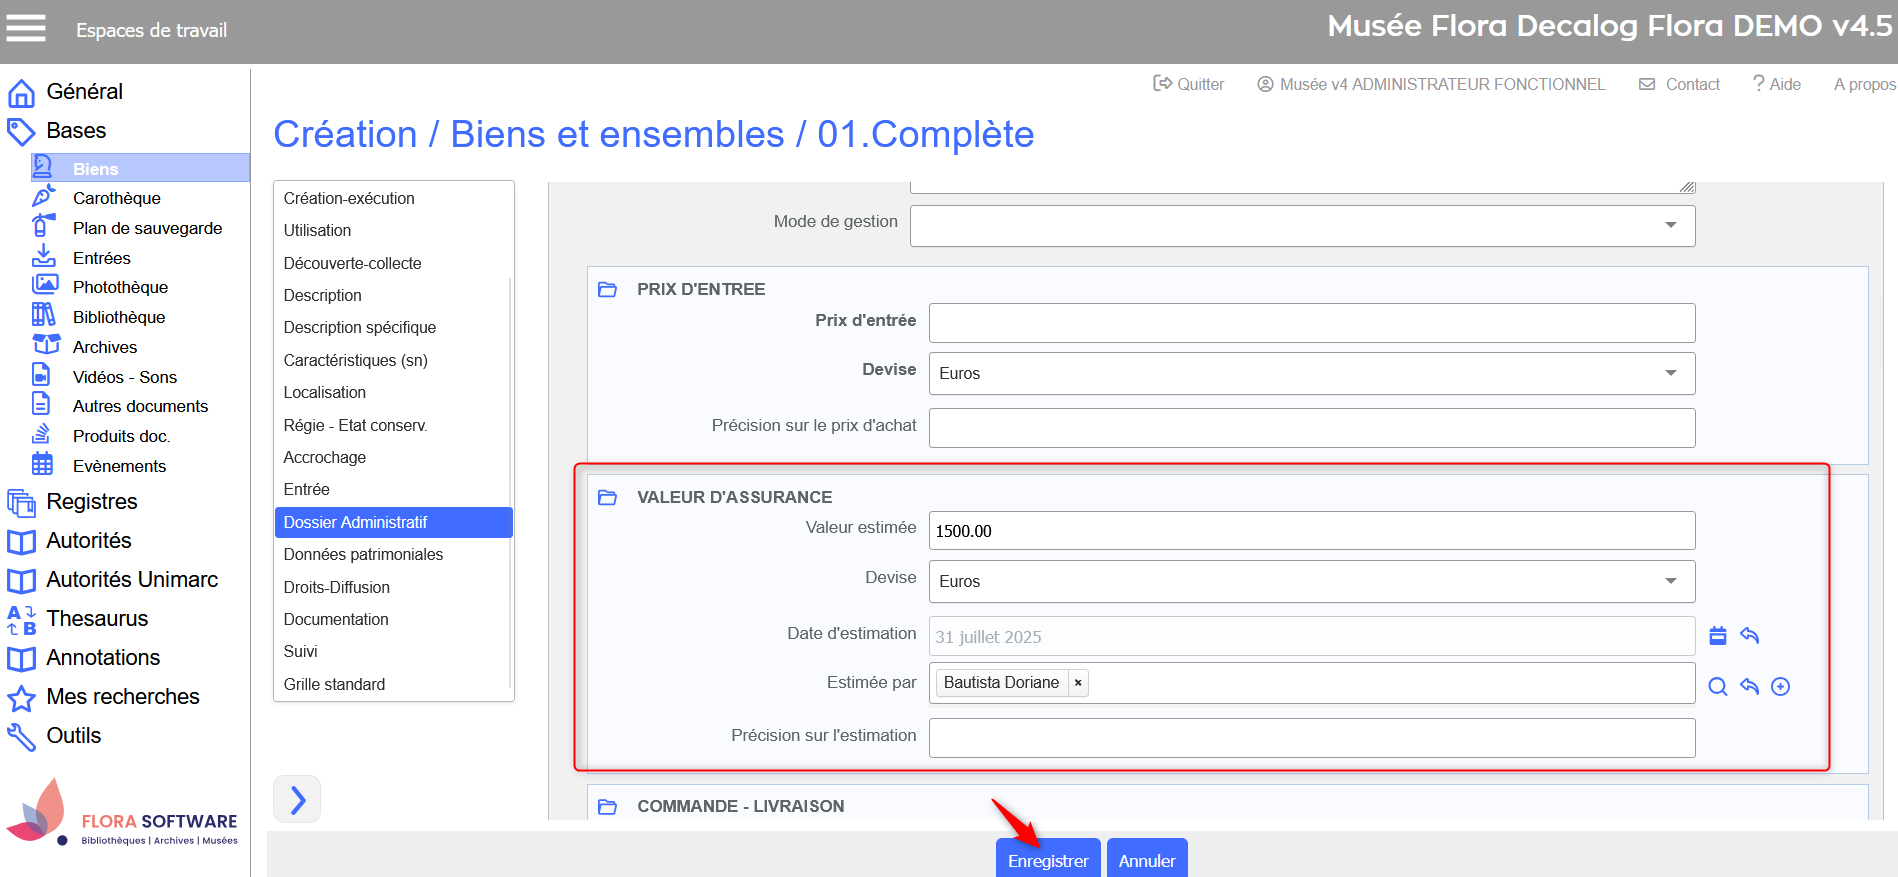Click the plus circle icon beside Estimée par
Viewport: 1898px width, 877px height.
pos(1780,687)
